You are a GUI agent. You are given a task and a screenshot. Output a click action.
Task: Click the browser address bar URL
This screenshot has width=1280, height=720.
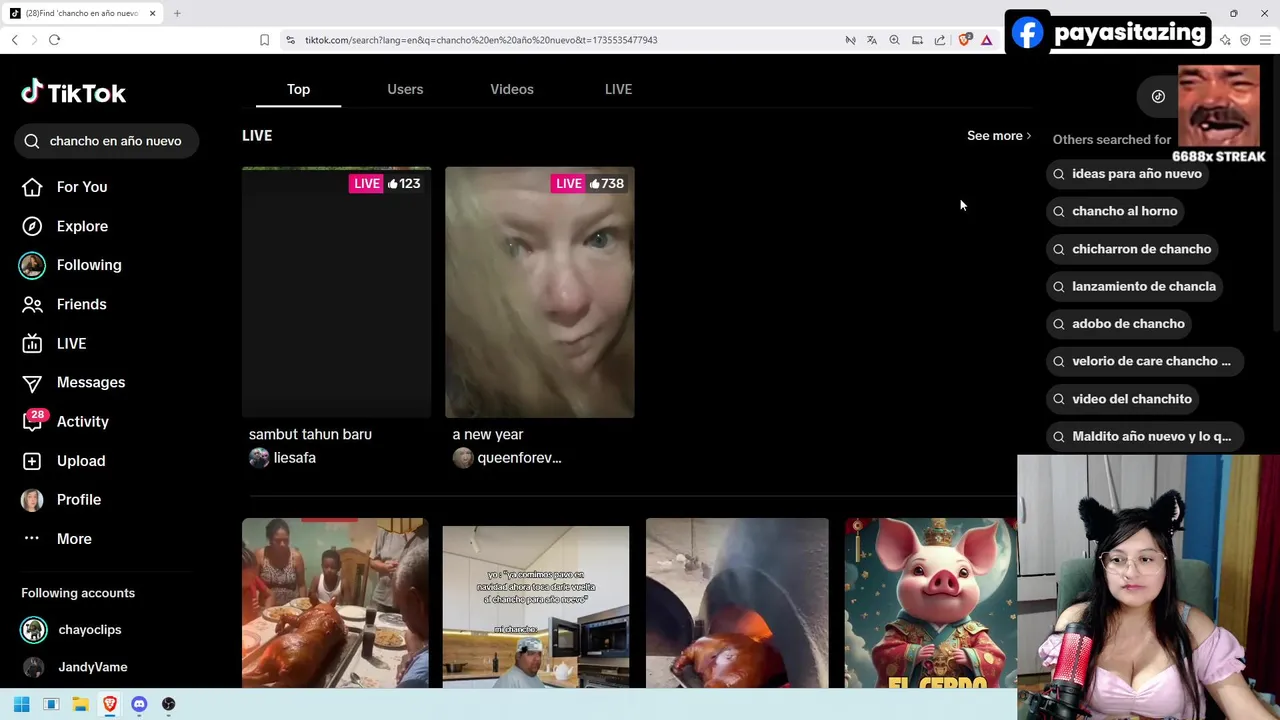click(481, 40)
